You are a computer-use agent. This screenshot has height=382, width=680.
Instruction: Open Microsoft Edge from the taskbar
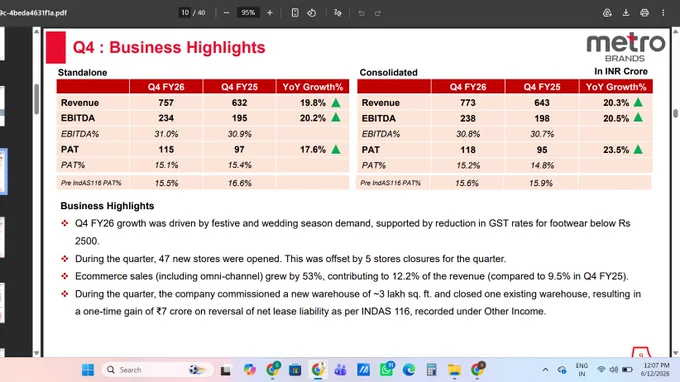click(x=409, y=370)
